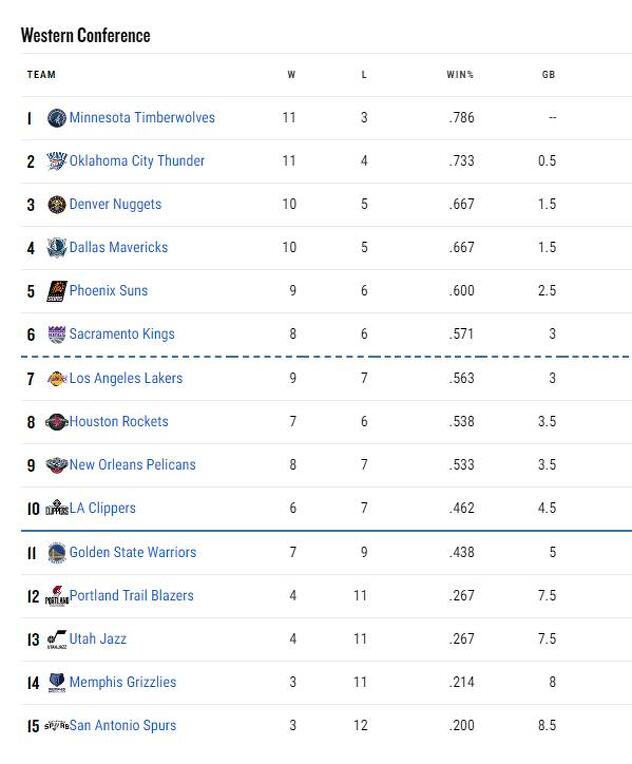
Task: Click the Minnesota Timberwolves team logo
Action: tap(57, 118)
